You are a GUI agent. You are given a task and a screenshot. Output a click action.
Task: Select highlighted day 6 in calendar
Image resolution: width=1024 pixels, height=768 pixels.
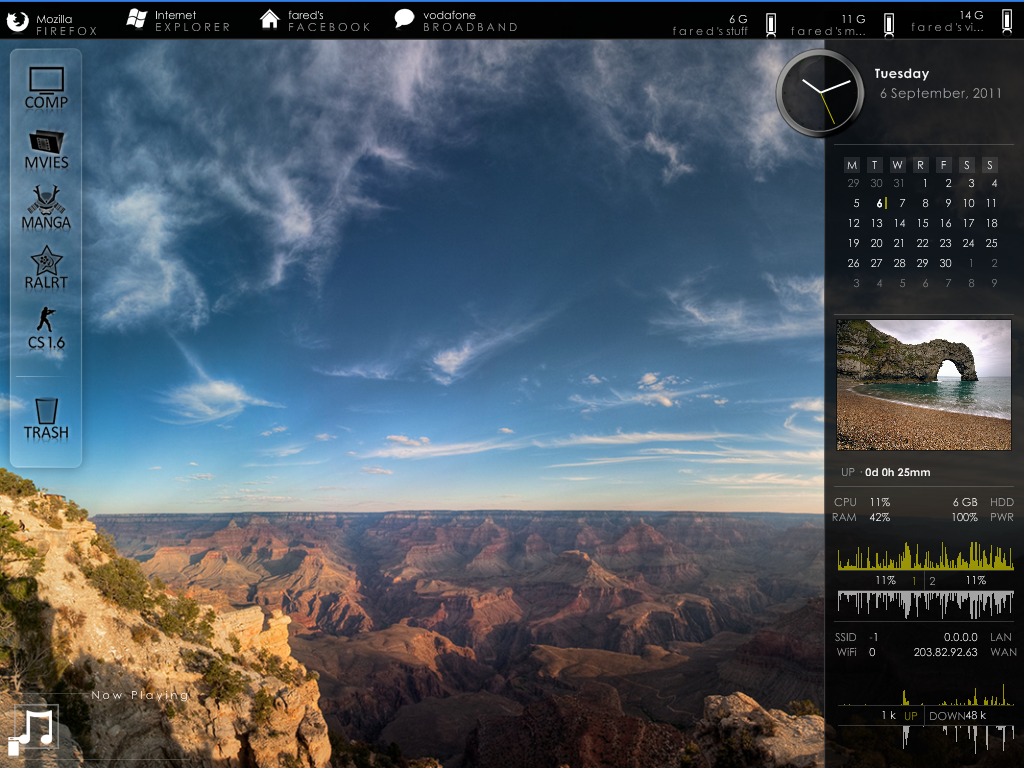click(x=877, y=203)
